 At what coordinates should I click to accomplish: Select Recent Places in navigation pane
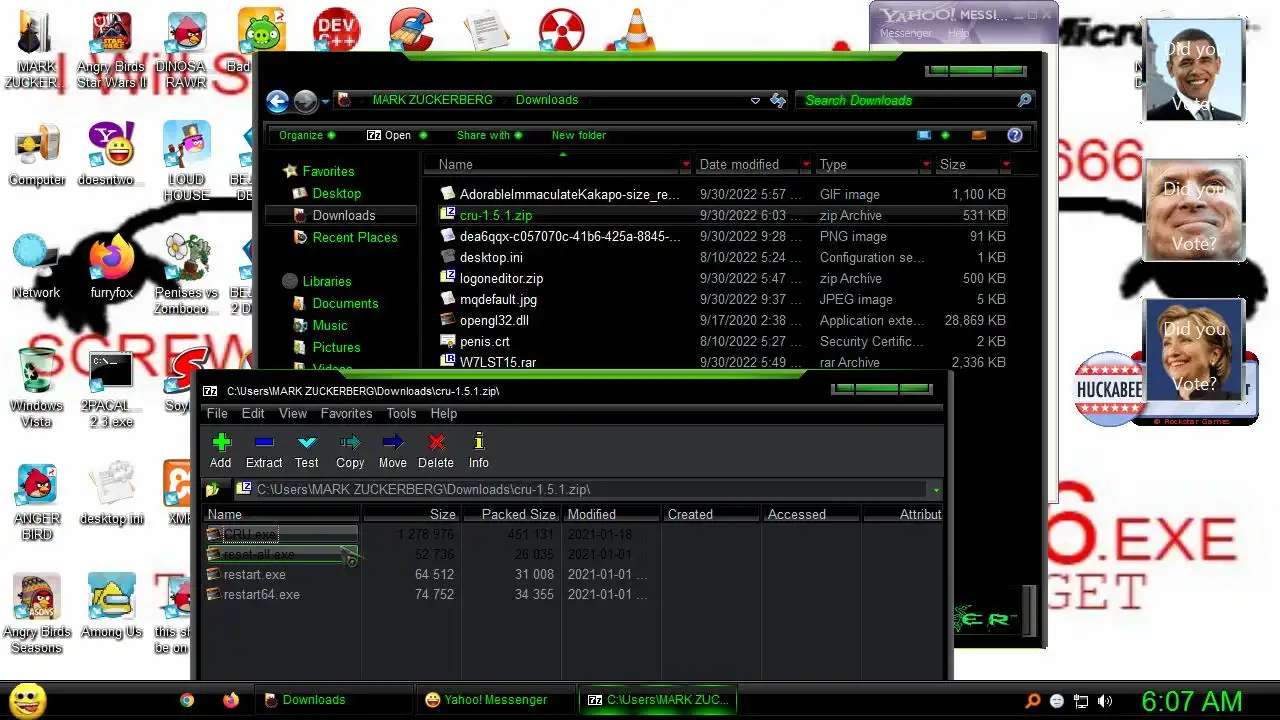(355, 237)
